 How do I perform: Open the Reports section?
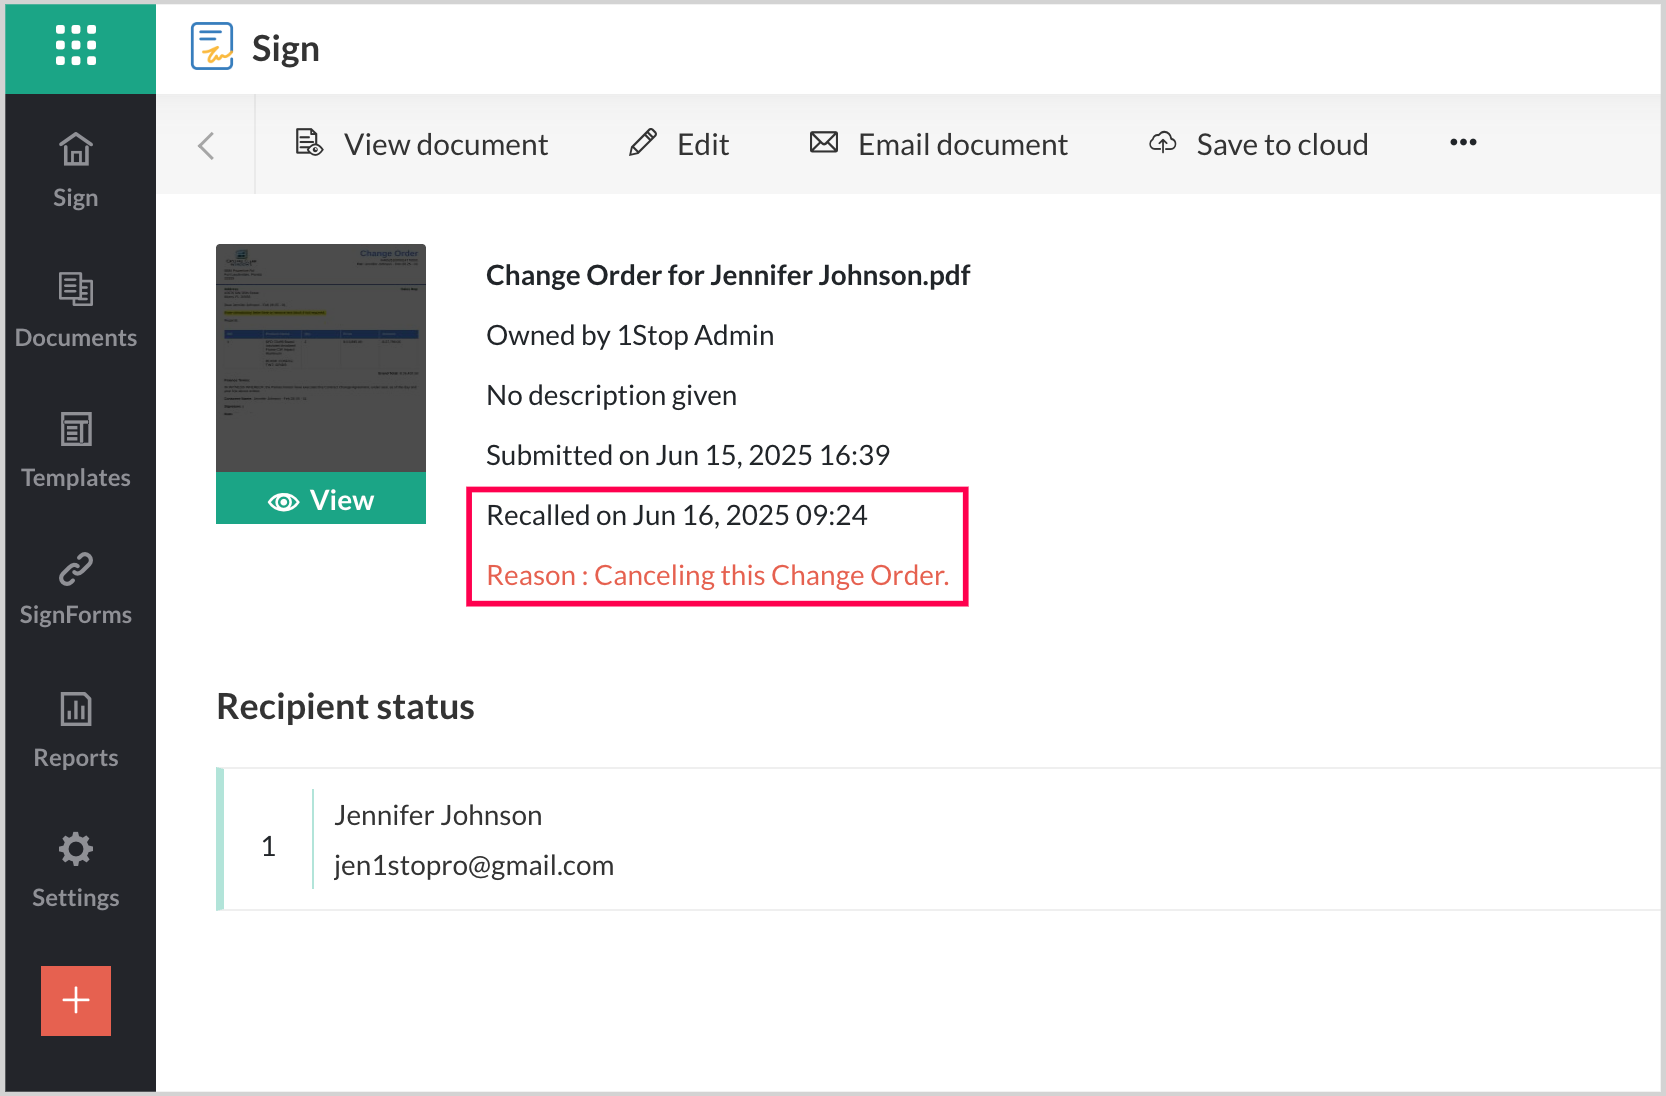click(76, 730)
